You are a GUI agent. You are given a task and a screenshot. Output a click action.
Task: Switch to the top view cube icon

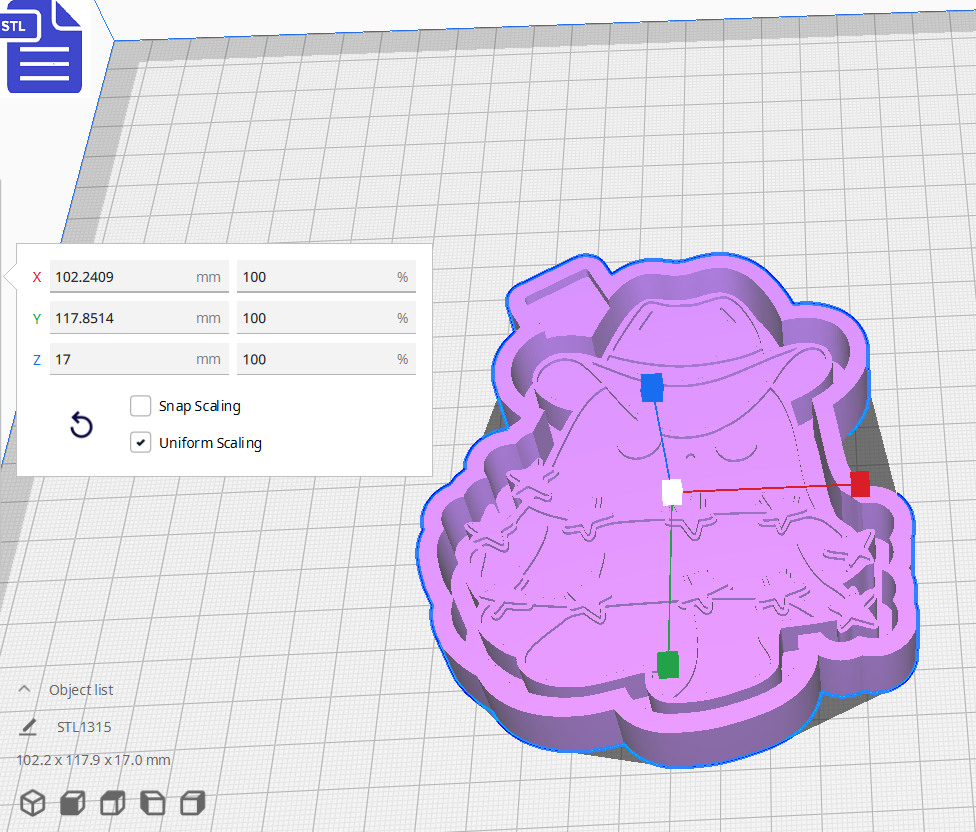112,801
